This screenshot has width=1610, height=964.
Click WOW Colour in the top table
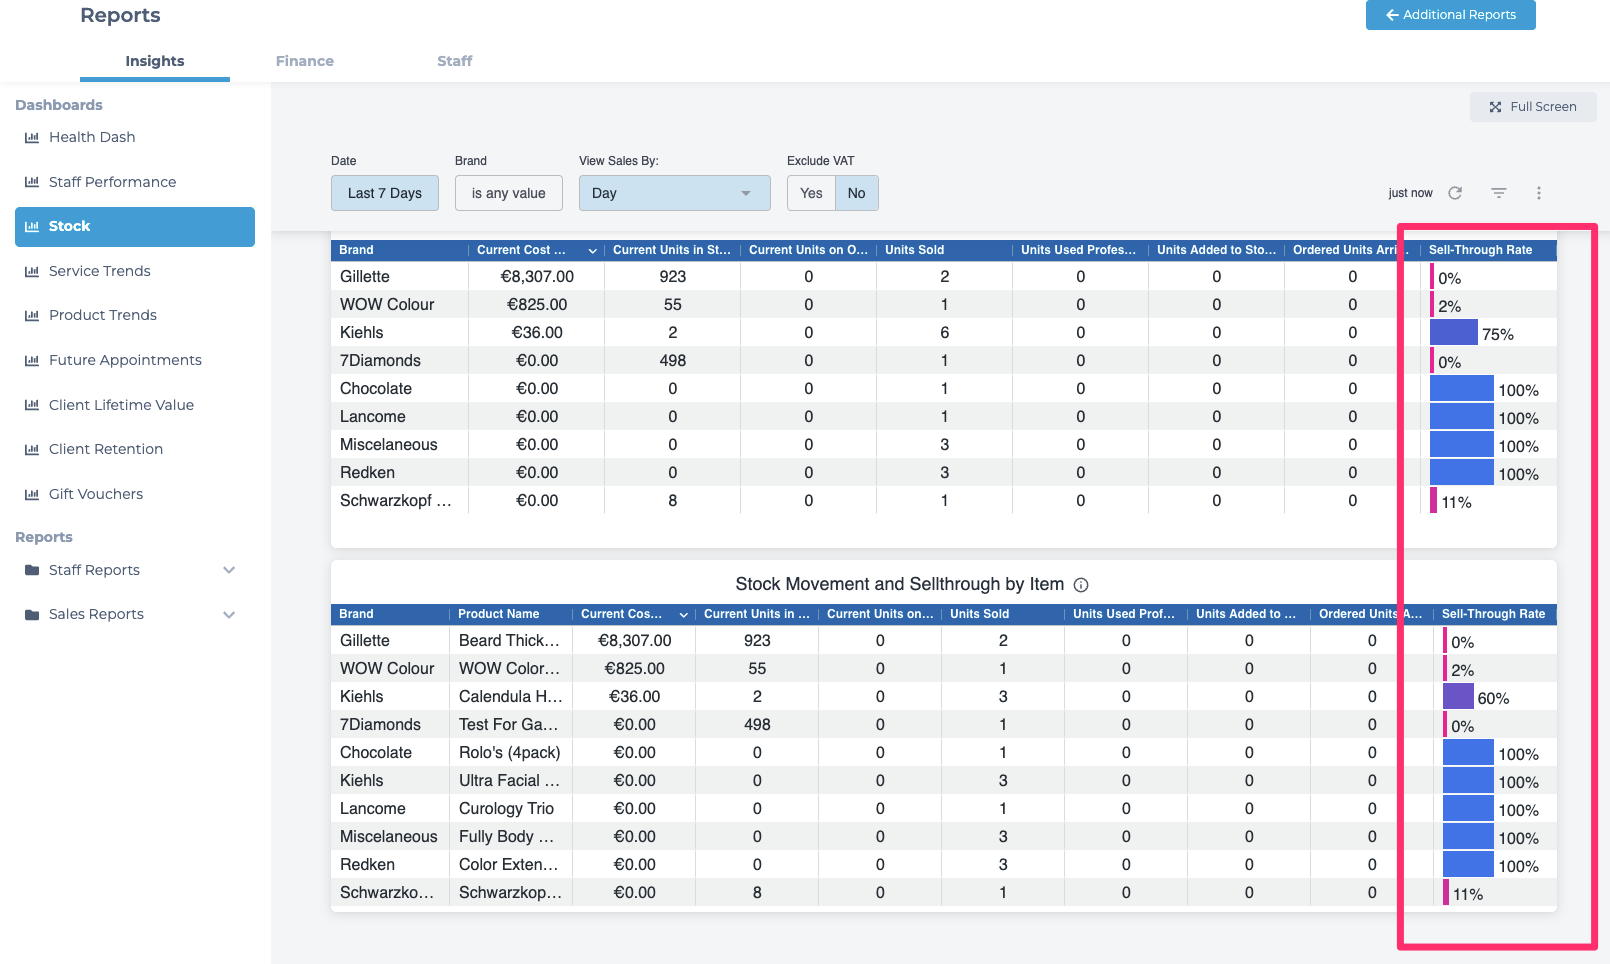pyautogui.click(x=387, y=305)
